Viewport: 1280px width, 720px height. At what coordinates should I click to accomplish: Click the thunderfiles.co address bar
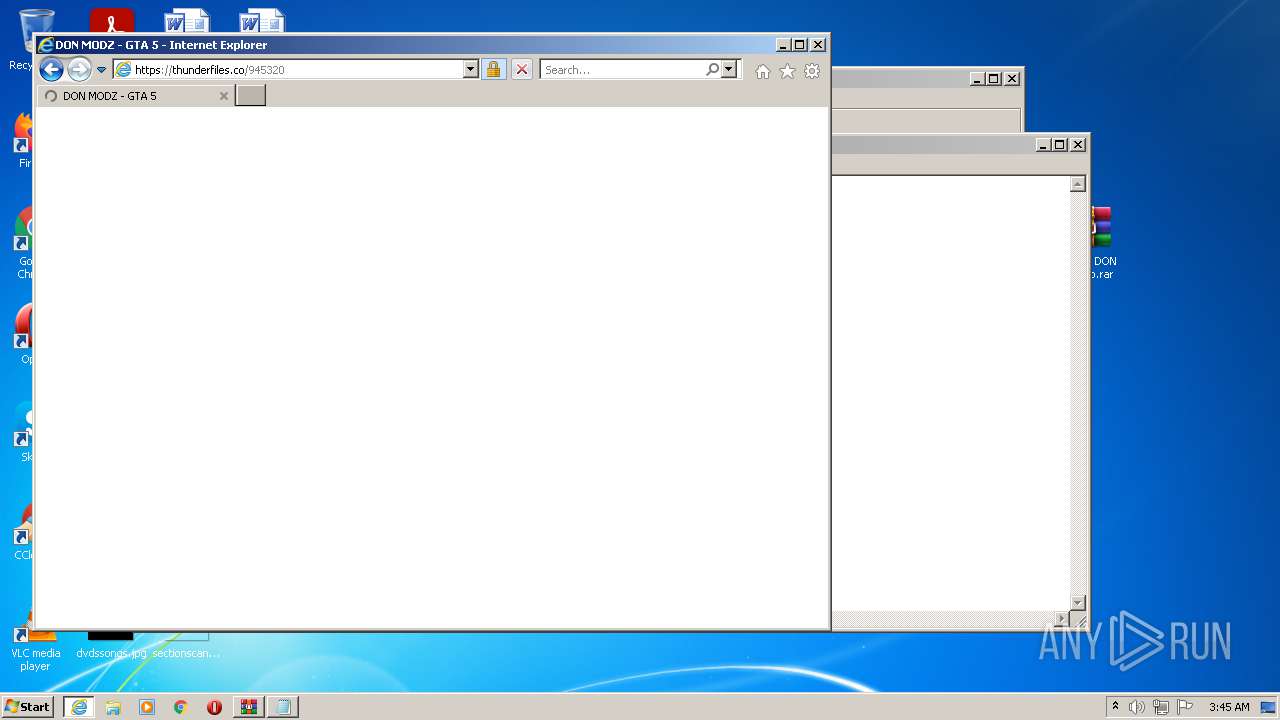pyautogui.click(x=288, y=69)
